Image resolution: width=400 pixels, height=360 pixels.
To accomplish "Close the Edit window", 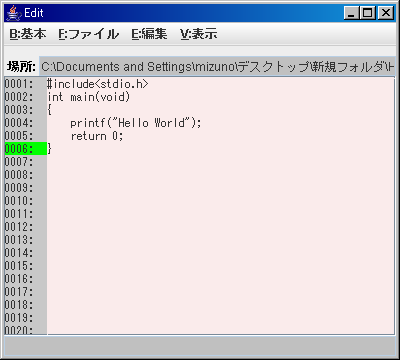I will 386,13.
